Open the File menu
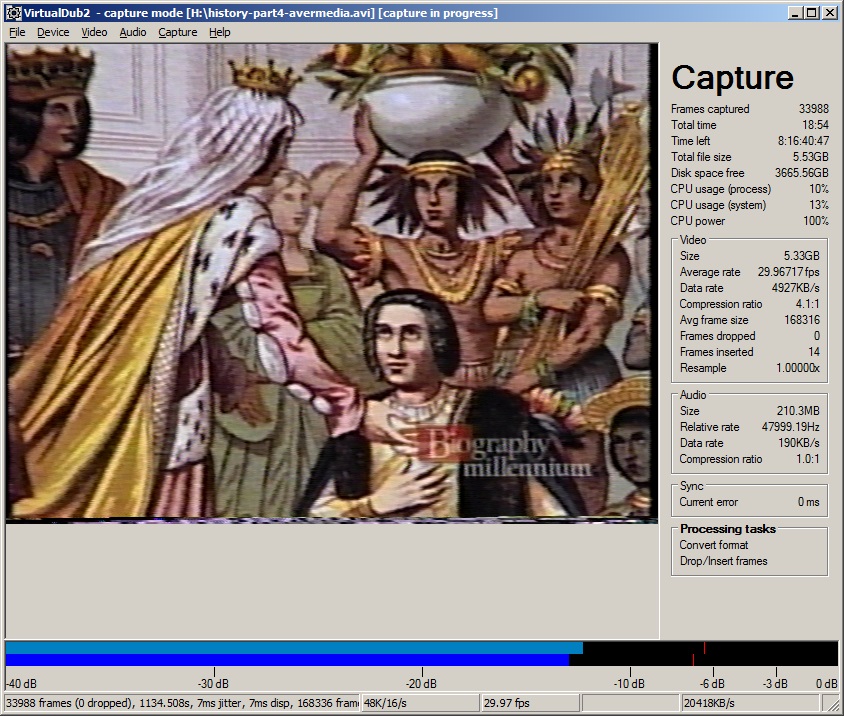Image resolution: width=844 pixels, height=716 pixels. click(17, 32)
